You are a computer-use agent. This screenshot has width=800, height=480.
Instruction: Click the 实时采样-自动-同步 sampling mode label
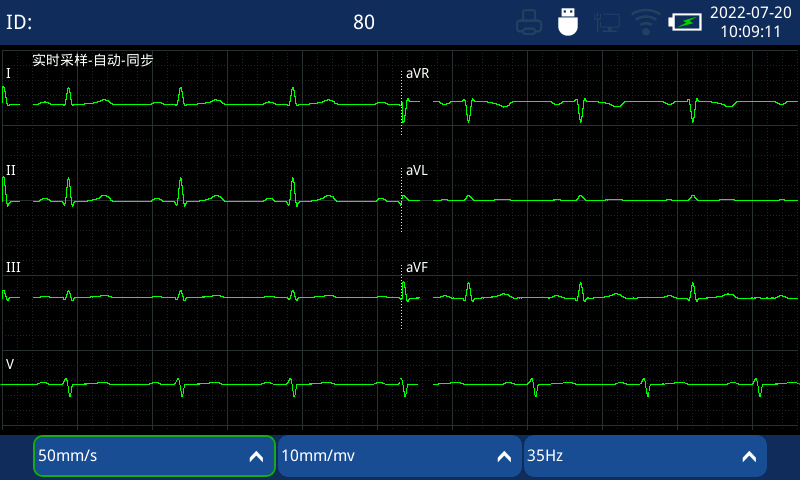pos(93,60)
